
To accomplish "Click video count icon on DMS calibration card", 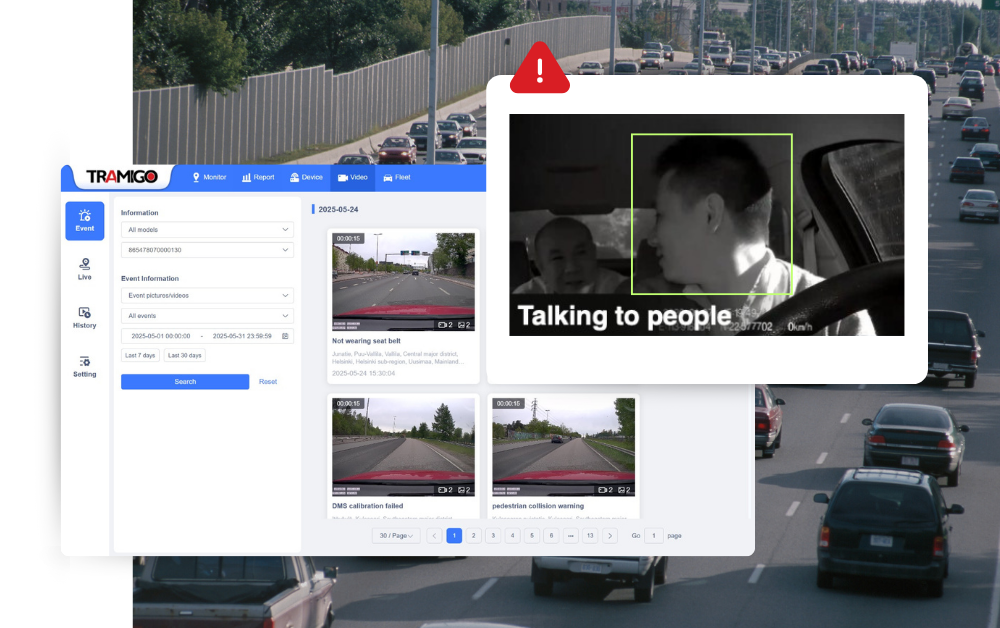I will click(x=445, y=490).
